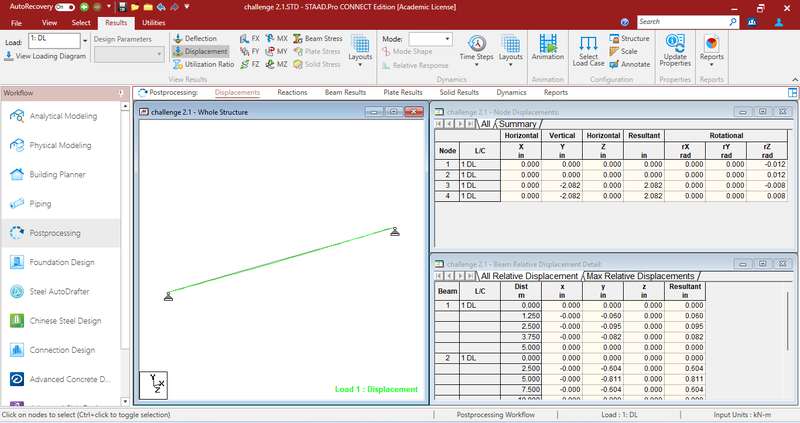Open Steel AutoDrafter workflow
800x423 pixels.
click(x=61, y=291)
